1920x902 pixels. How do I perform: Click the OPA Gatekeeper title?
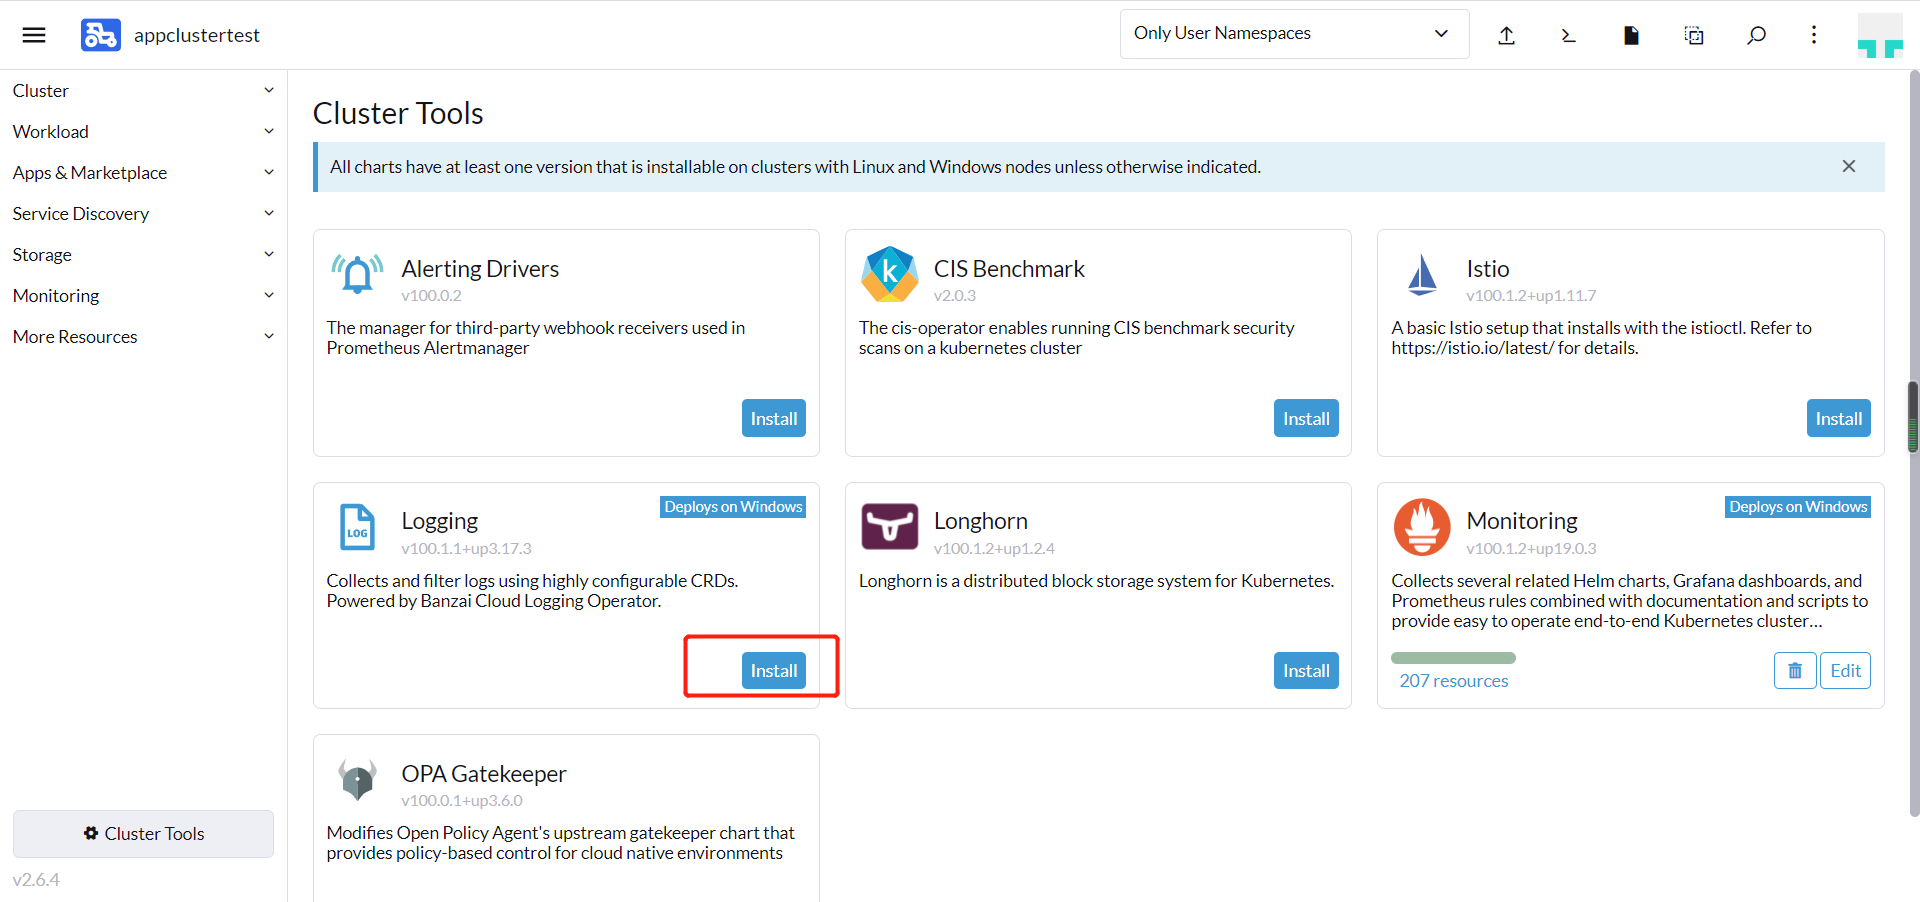click(483, 773)
